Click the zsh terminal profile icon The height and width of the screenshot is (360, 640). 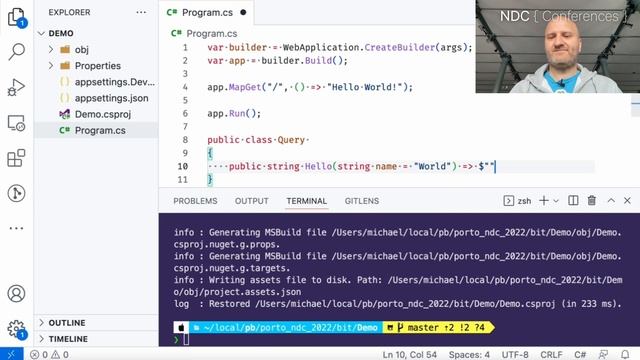click(509, 200)
